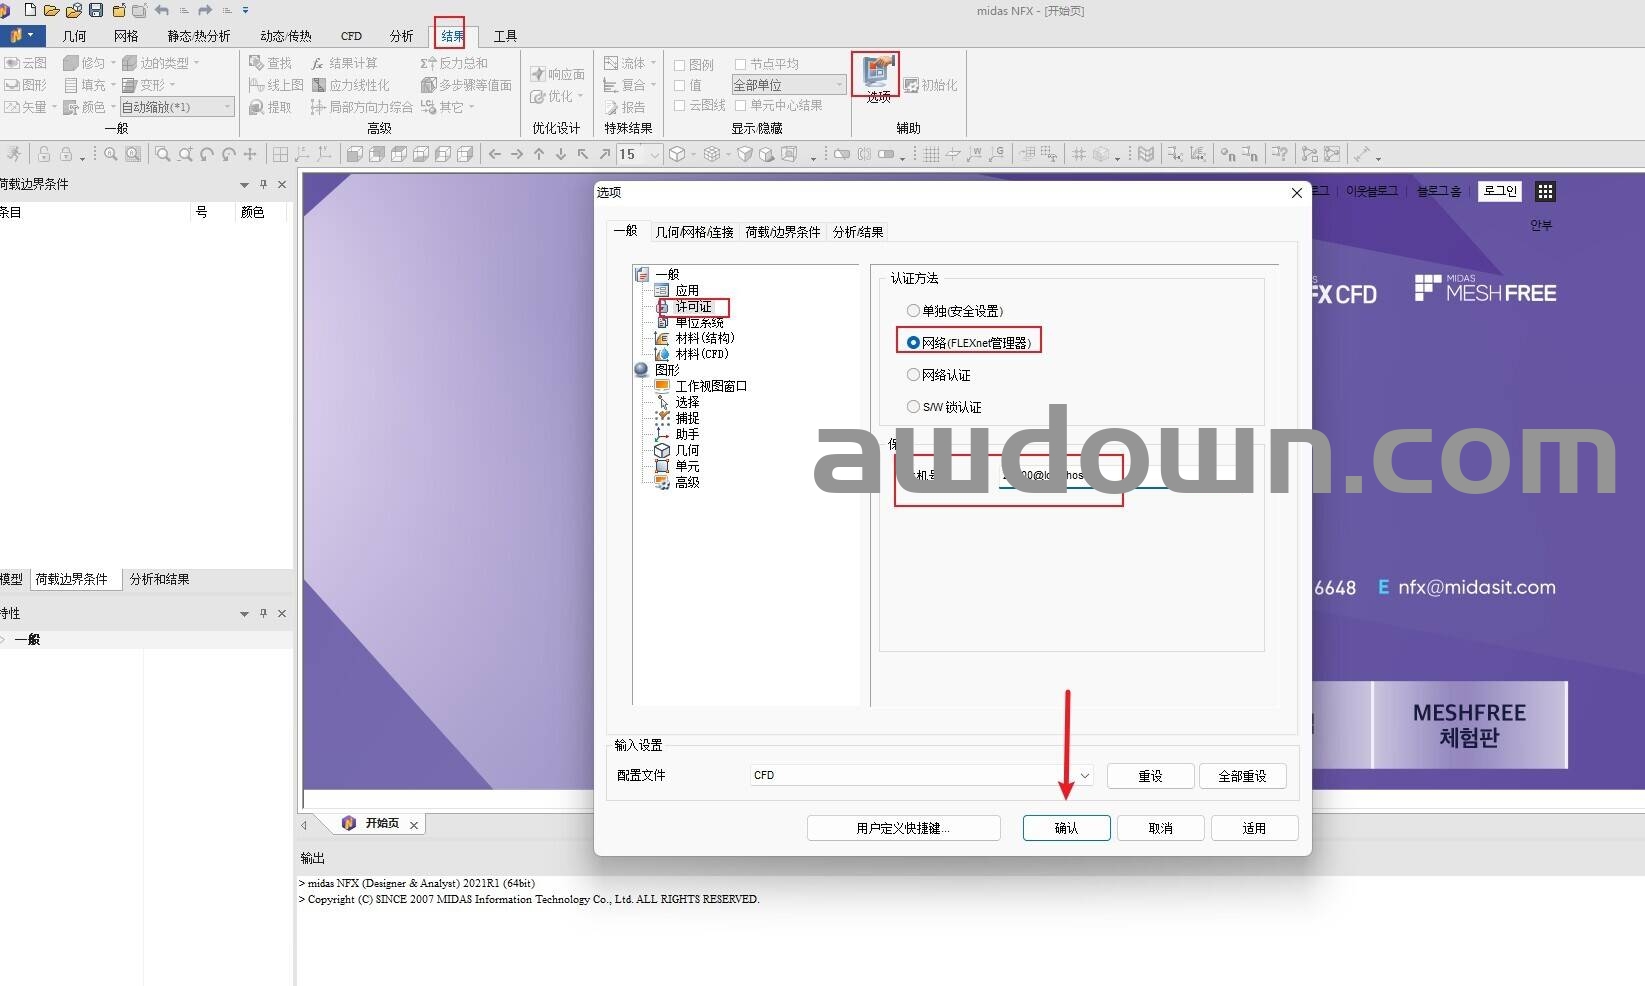Switch to the 分析结果 dialog tab
The height and width of the screenshot is (986, 1645).
[857, 232]
